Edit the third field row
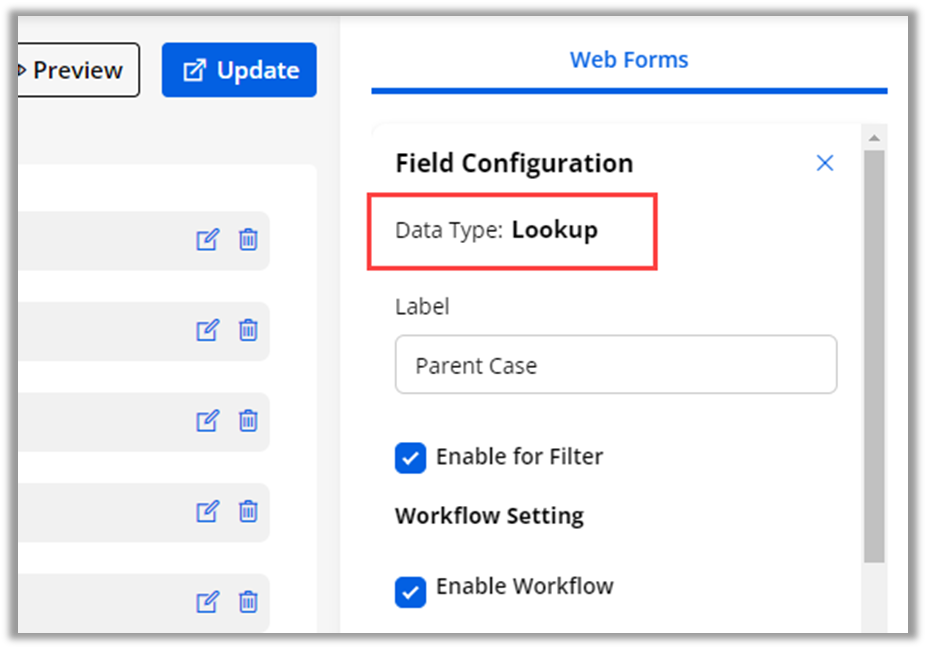The image size is (927, 649). 207,421
